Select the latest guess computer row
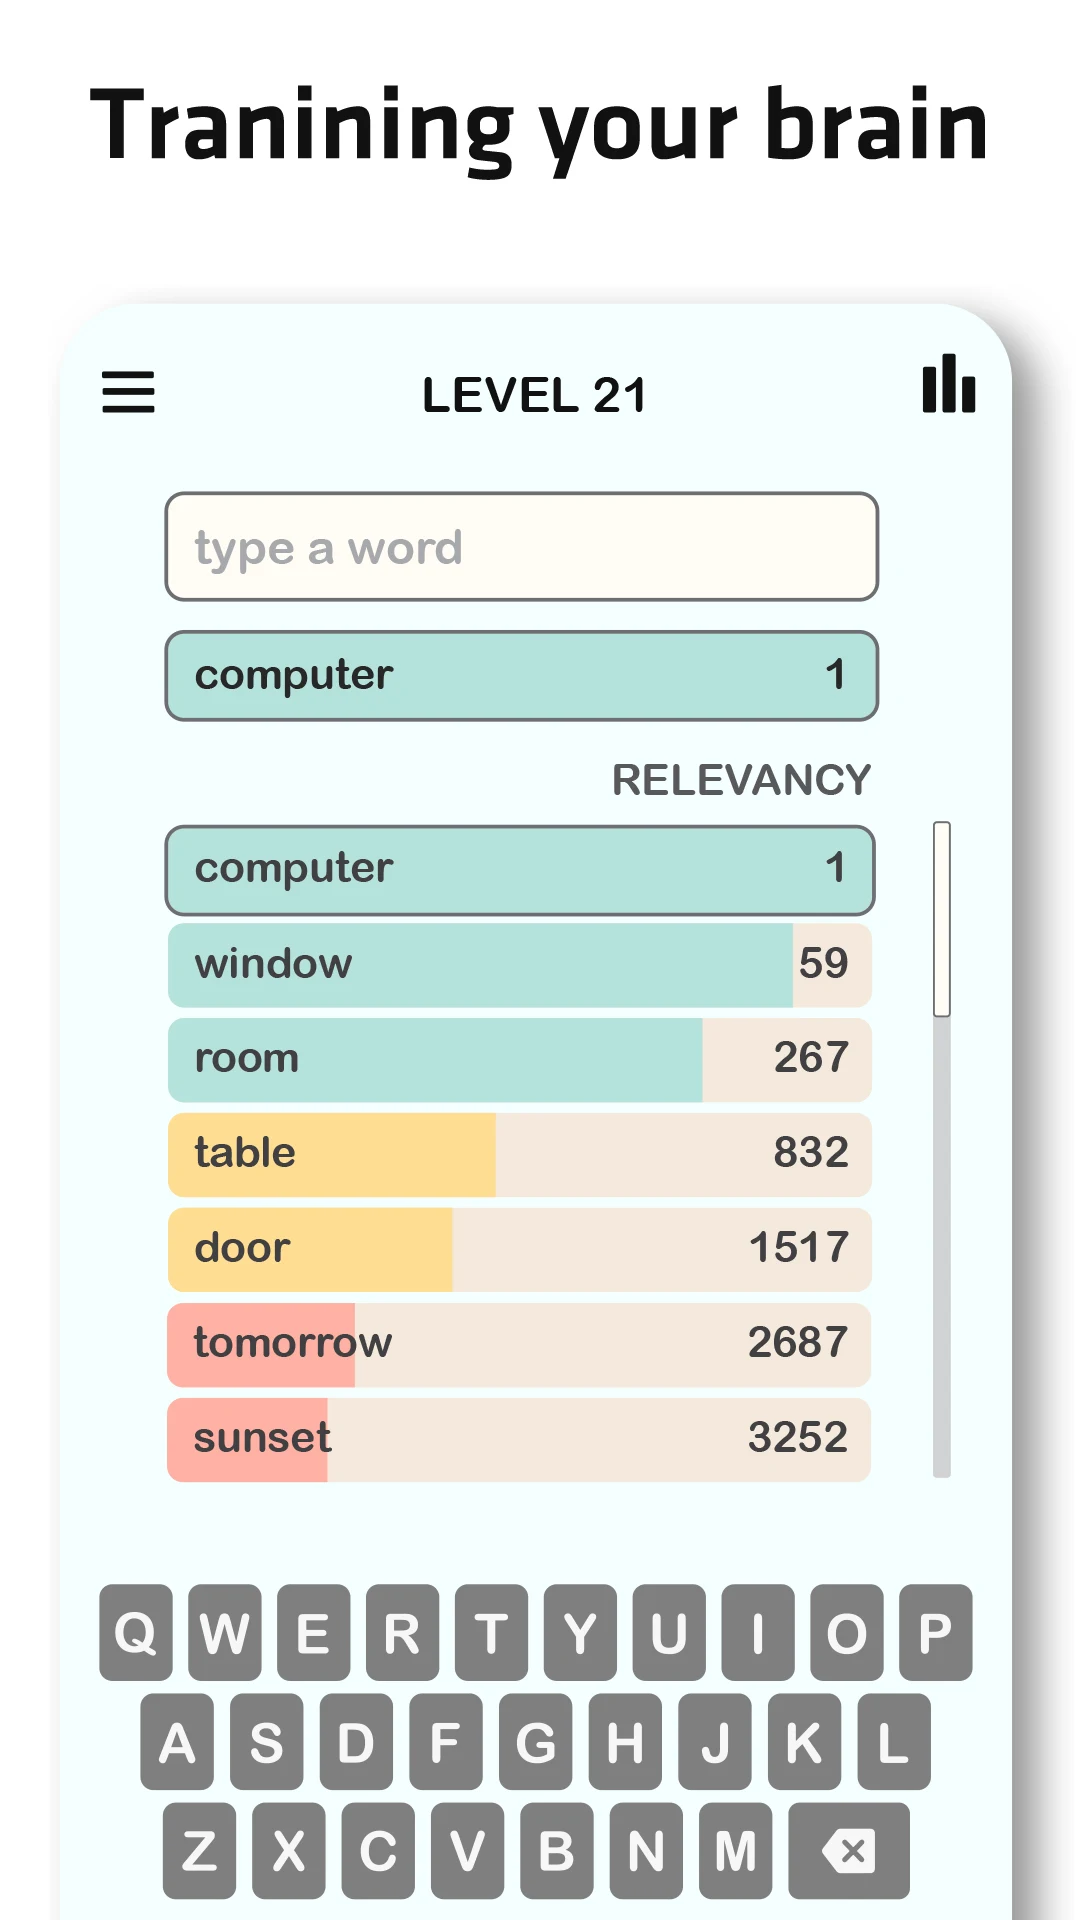The width and height of the screenshot is (1080, 1920). click(x=522, y=676)
